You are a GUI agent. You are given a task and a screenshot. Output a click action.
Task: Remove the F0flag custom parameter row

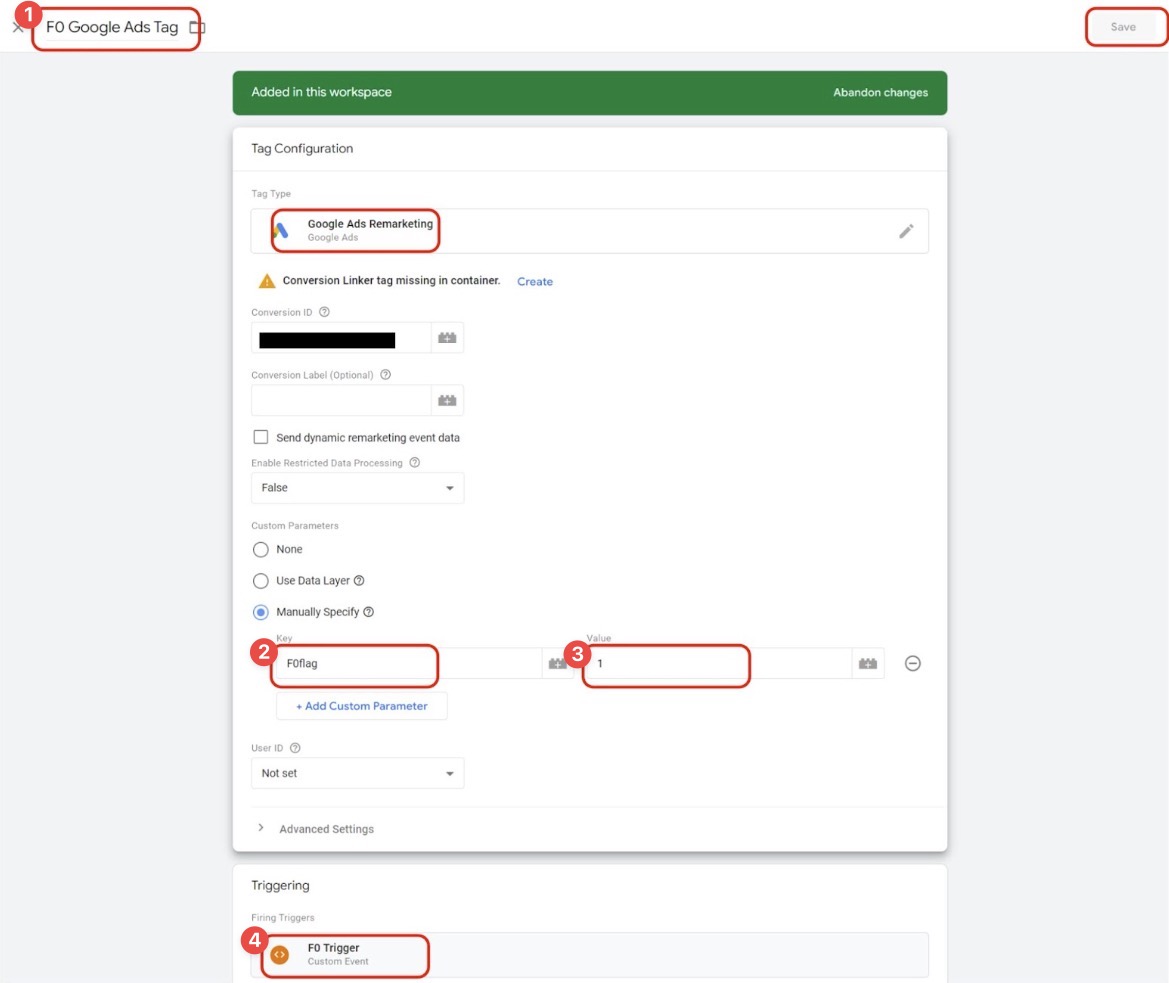[x=912, y=663]
